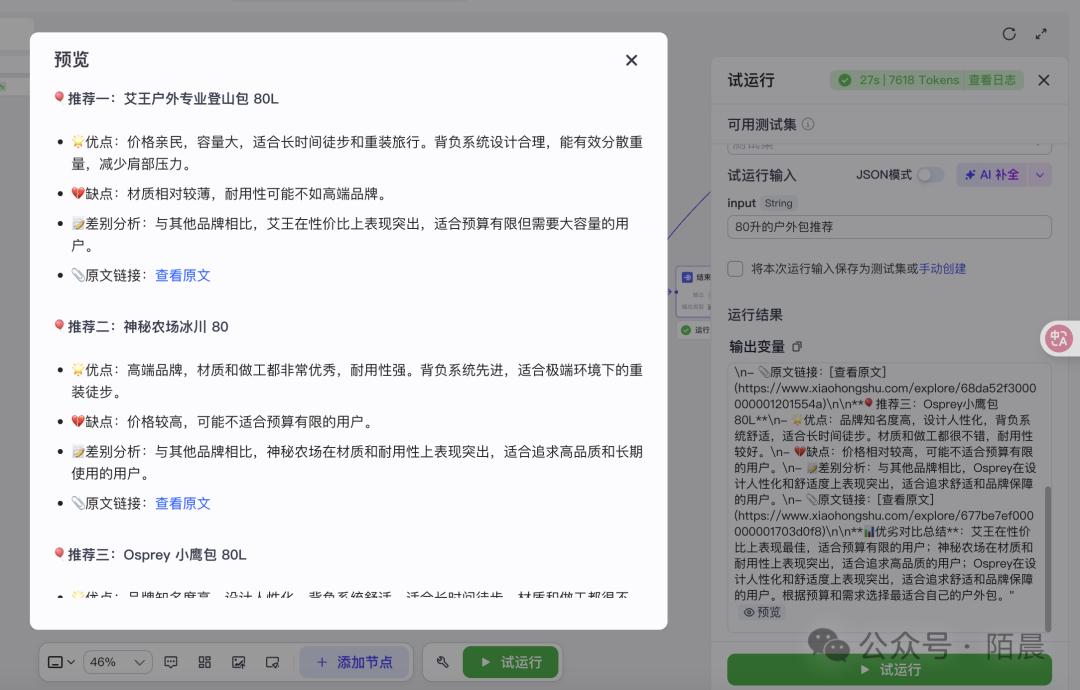Click the wrench settings icon next to 试运行
The height and width of the screenshot is (690, 1080).
(x=441, y=661)
